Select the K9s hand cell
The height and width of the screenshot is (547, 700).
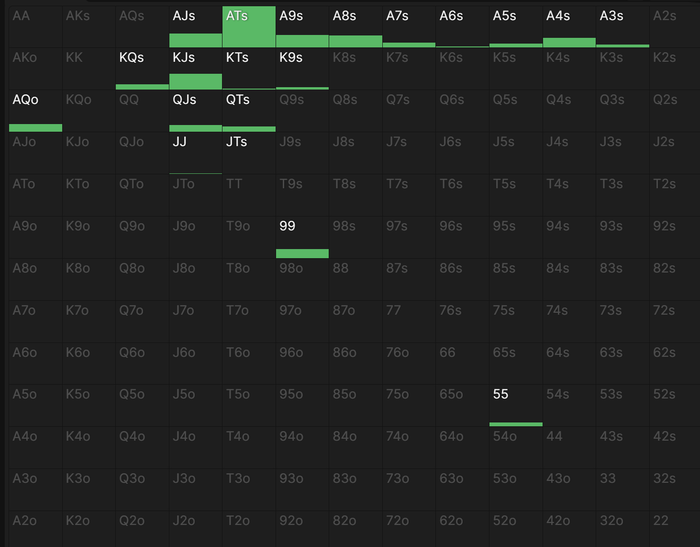click(302, 69)
